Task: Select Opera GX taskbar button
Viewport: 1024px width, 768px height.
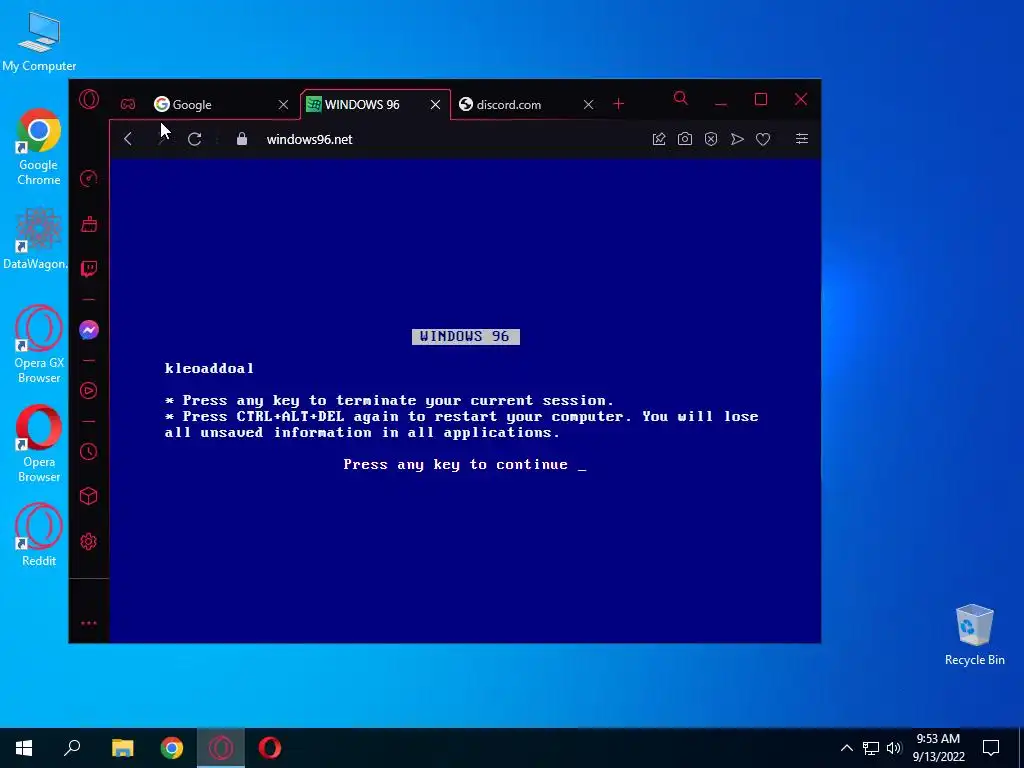Action: point(221,748)
